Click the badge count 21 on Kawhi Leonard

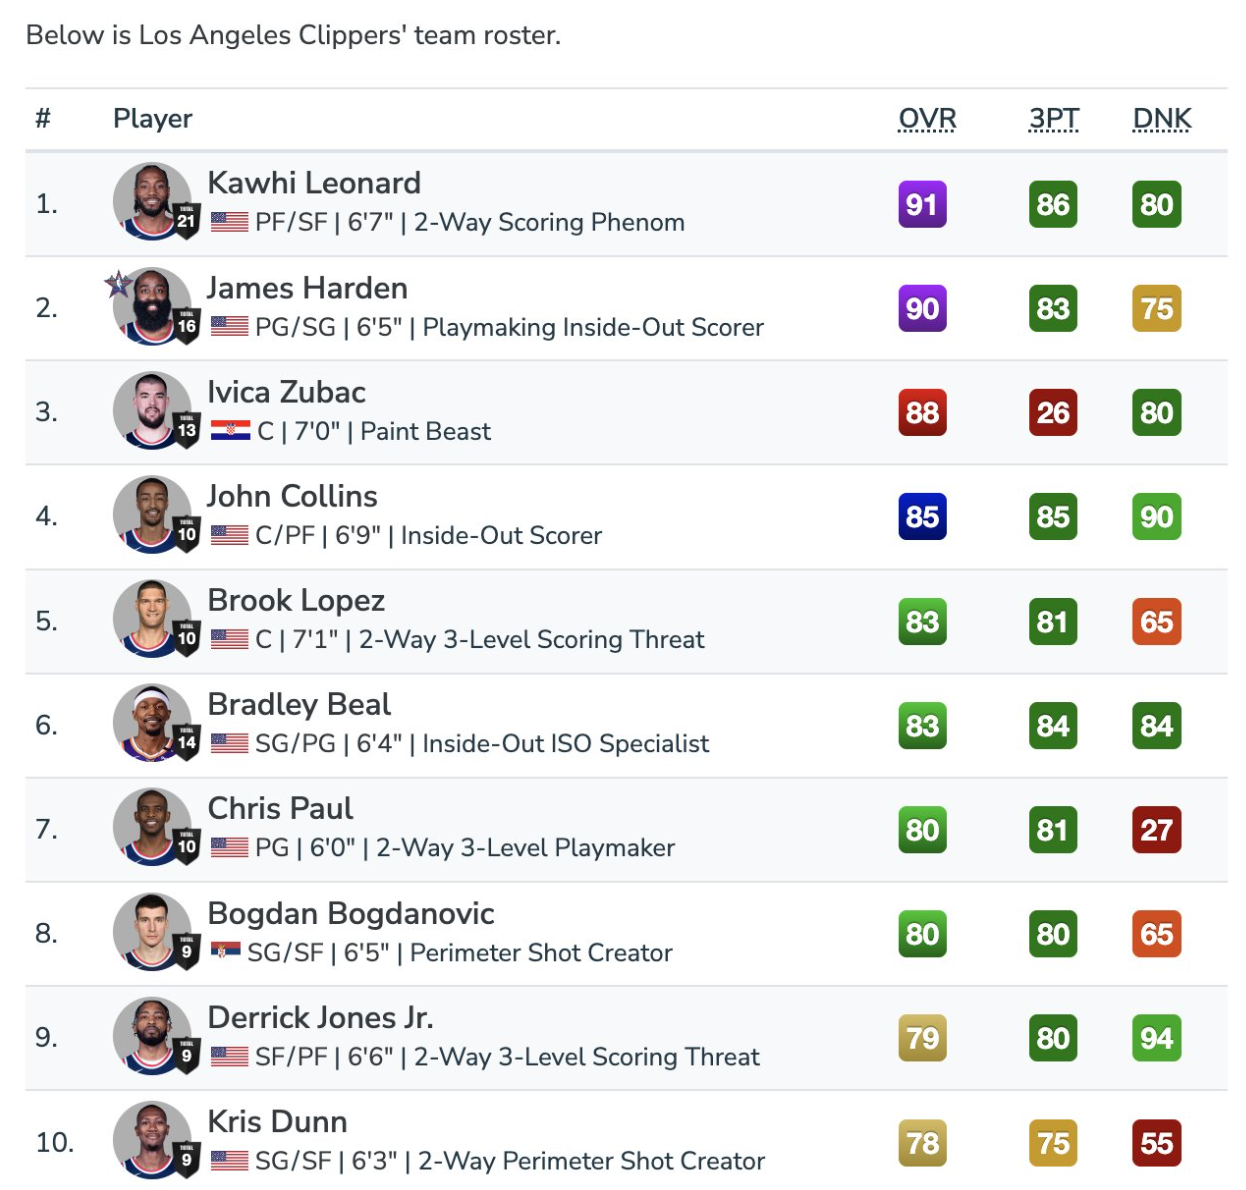click(187, 221)
